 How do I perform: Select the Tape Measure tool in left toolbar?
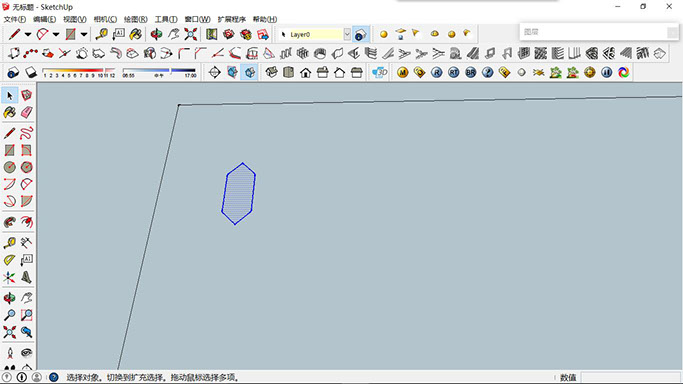[10, 243]
